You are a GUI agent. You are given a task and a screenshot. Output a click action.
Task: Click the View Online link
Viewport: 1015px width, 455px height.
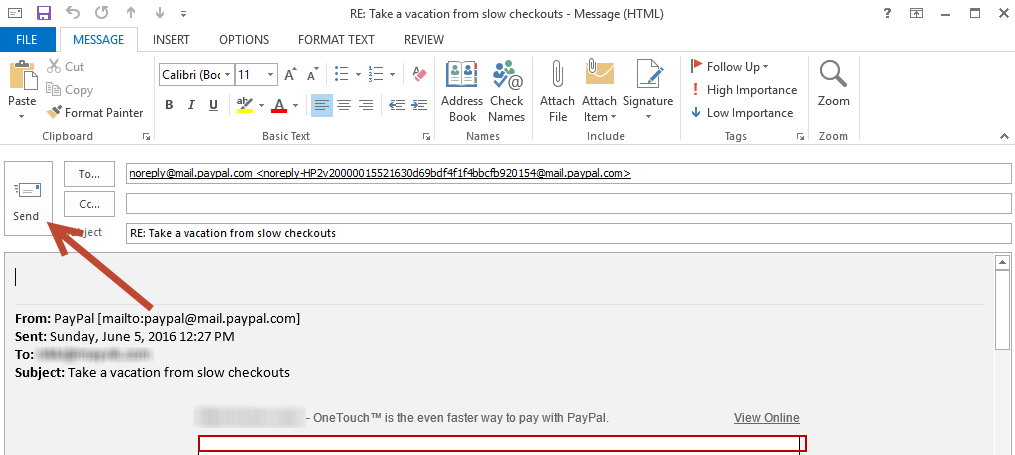pos(766,417)
